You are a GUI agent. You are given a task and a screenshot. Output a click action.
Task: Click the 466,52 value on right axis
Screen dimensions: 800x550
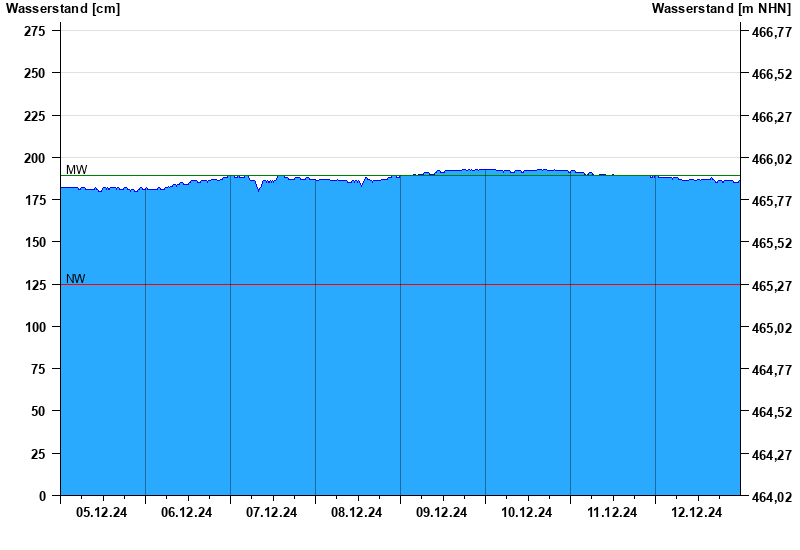point(772,74)
